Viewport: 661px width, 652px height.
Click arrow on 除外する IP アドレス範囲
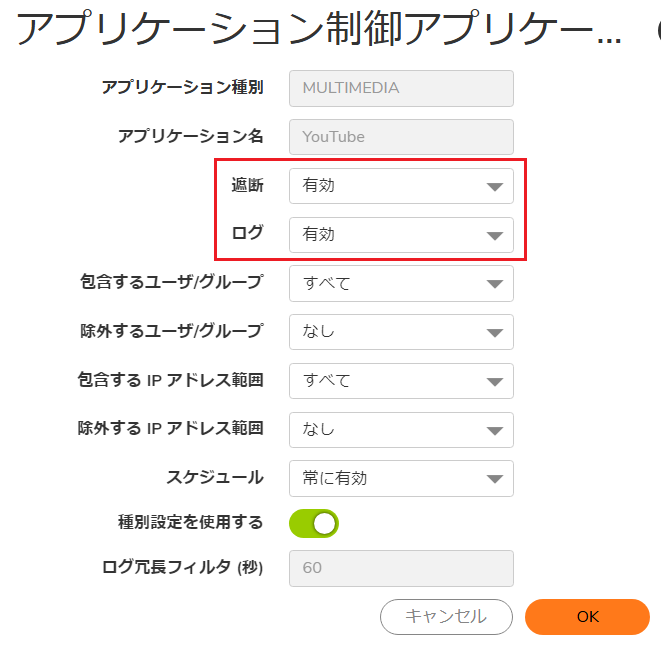[x=494, y=431]
